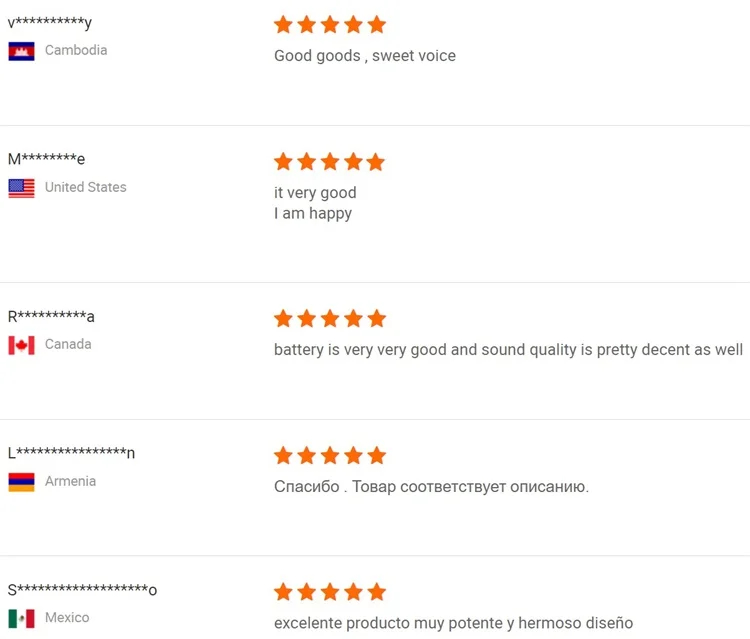Click the star rating on Armenia review

[329, 456]
